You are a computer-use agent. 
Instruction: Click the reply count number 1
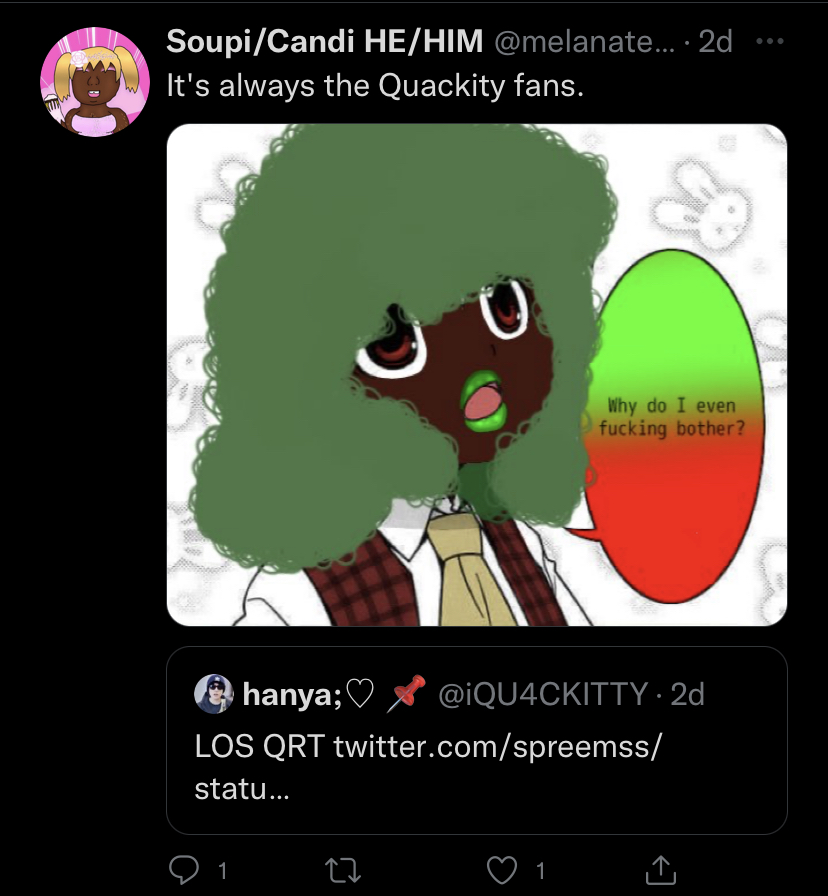[223, 871]
